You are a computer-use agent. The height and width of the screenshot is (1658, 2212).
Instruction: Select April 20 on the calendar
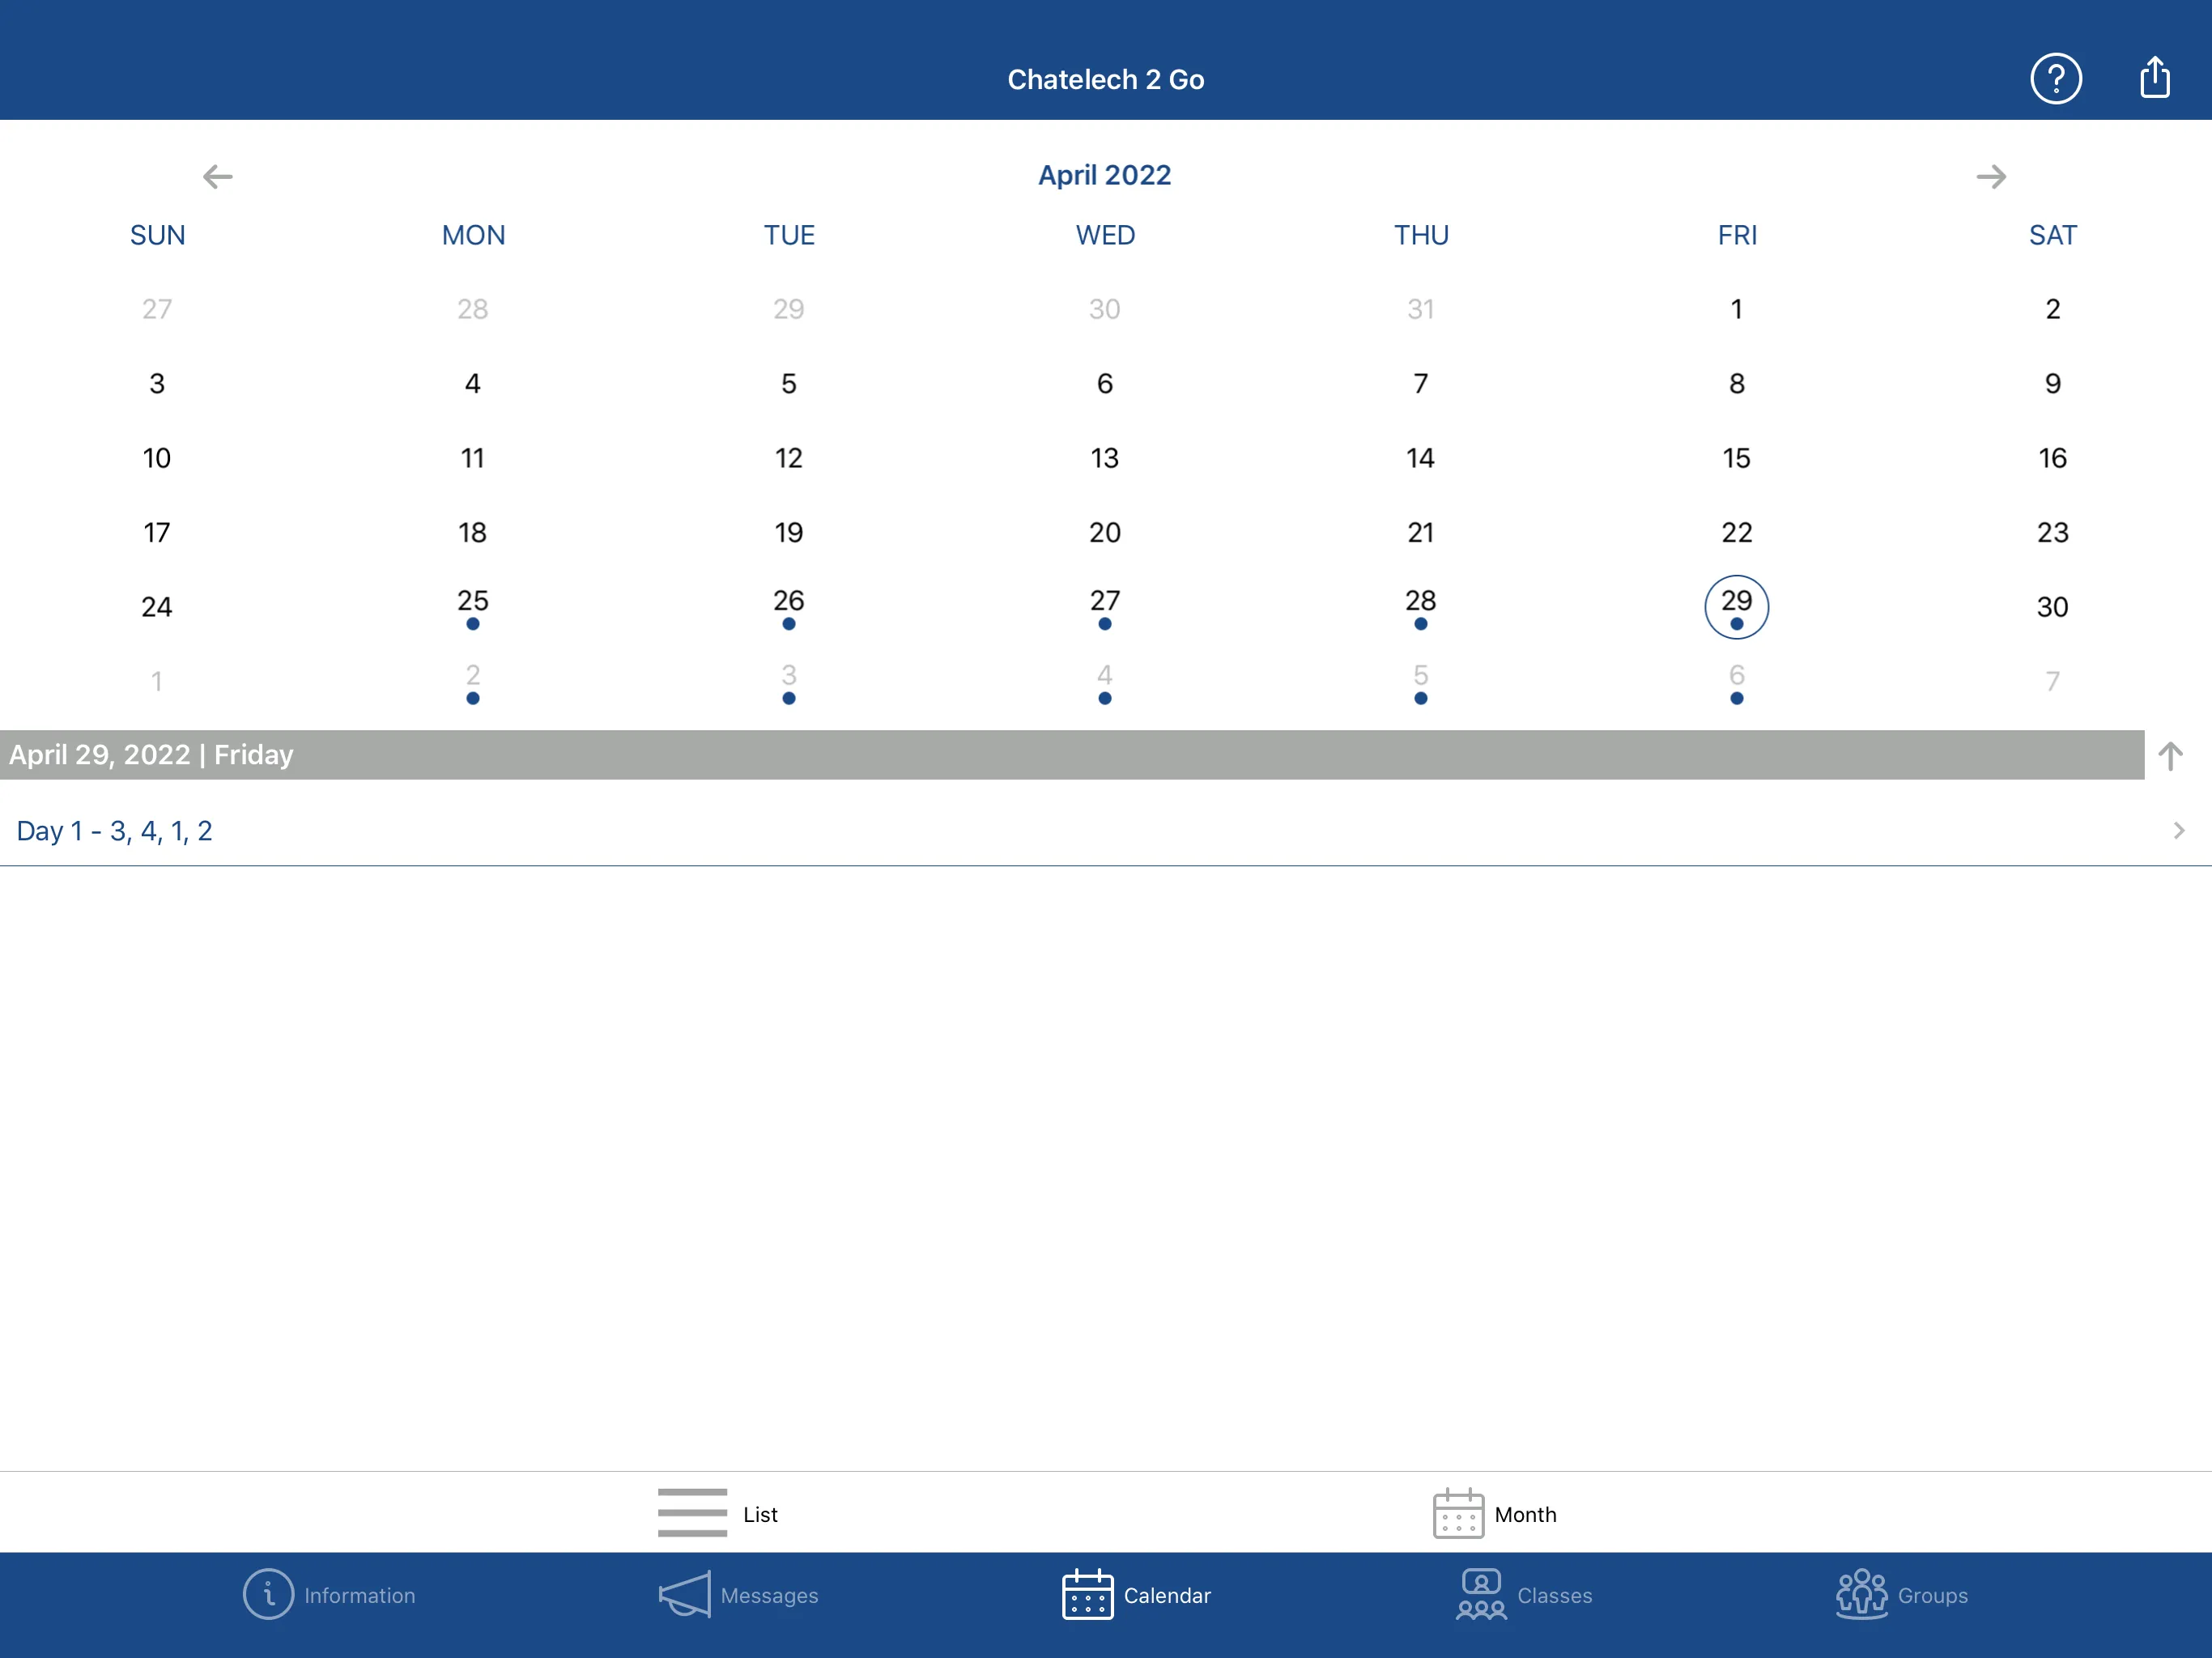pyautogui.click(x=1104, y=532)
